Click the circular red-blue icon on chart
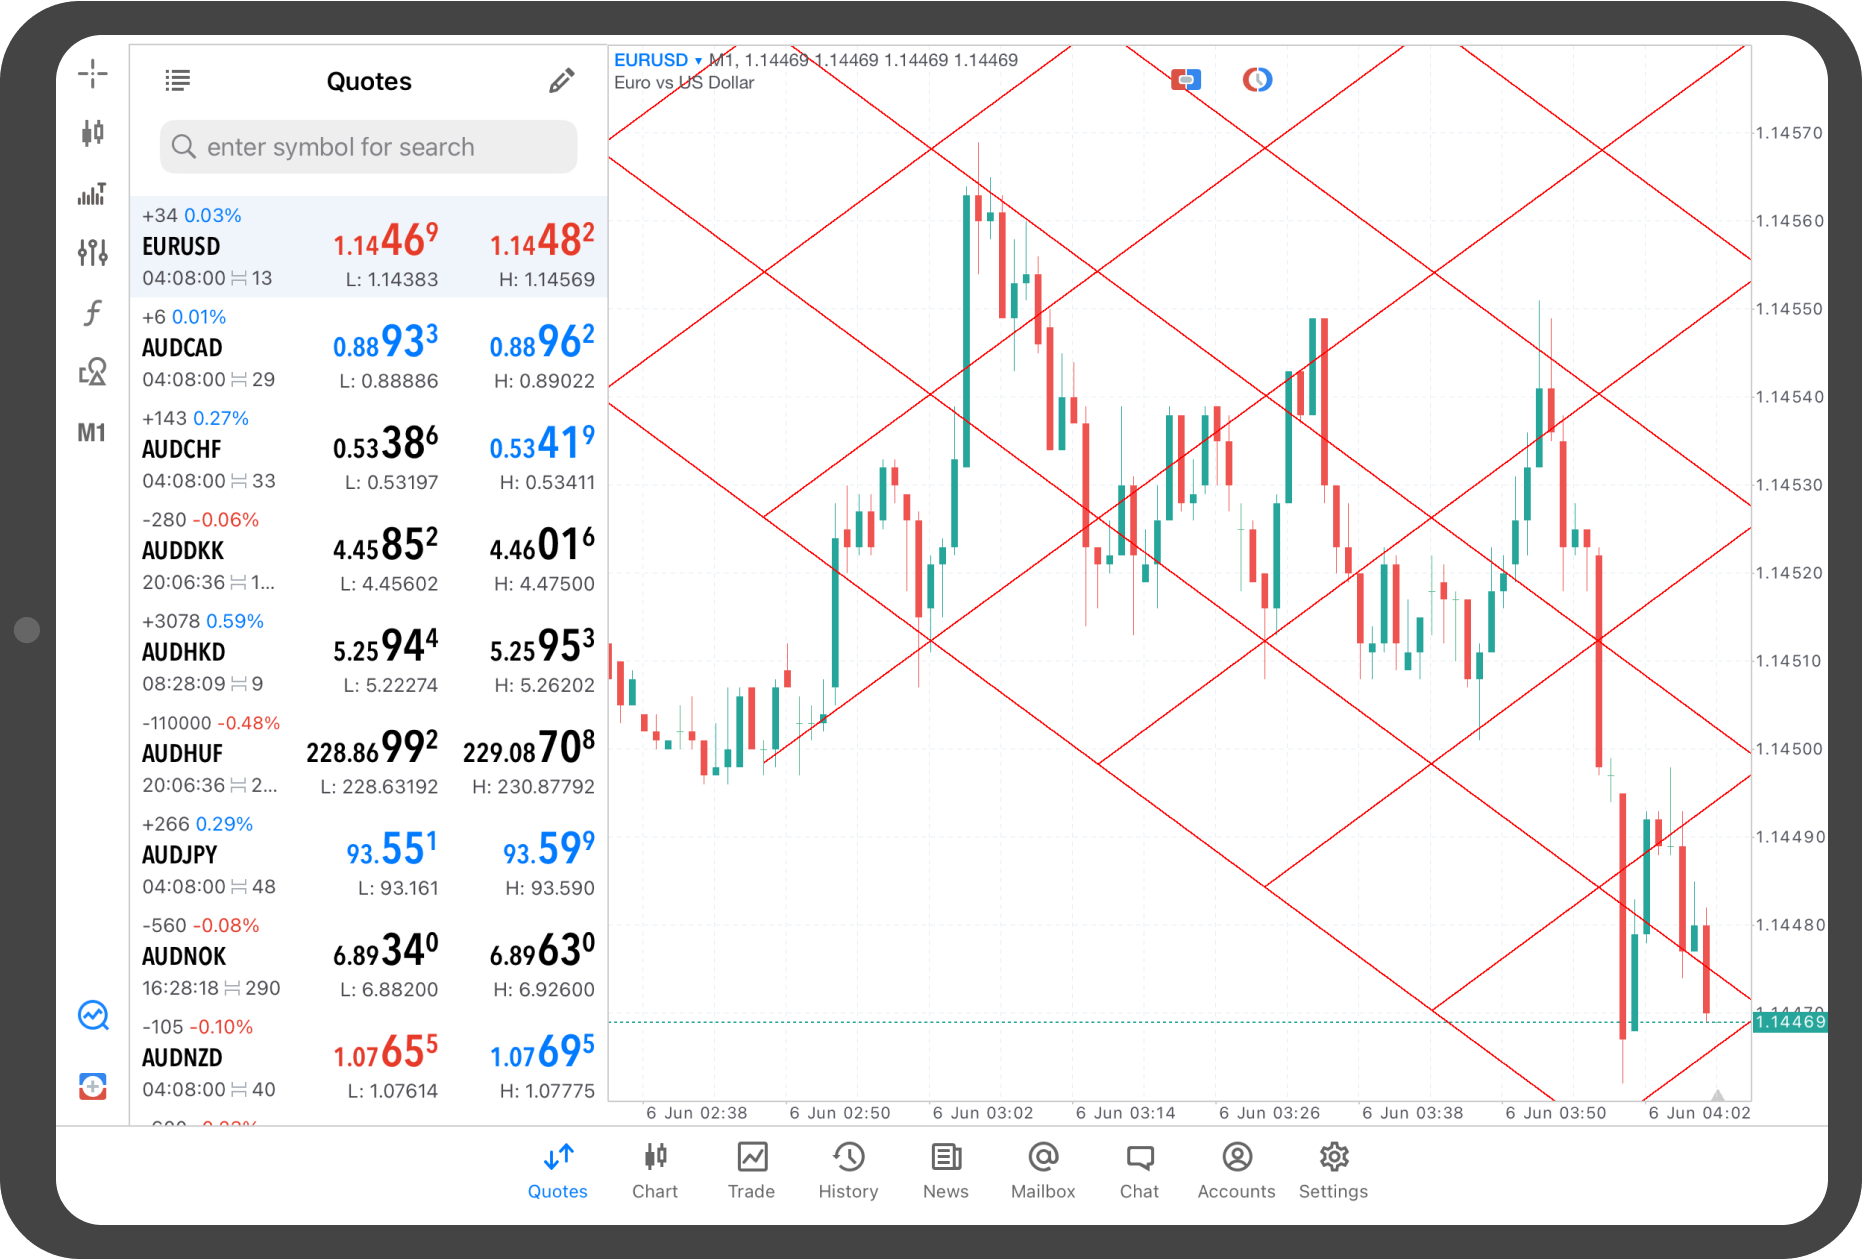The image size is (1862, 1259). pyautogui.click(x=1257, y=79)
